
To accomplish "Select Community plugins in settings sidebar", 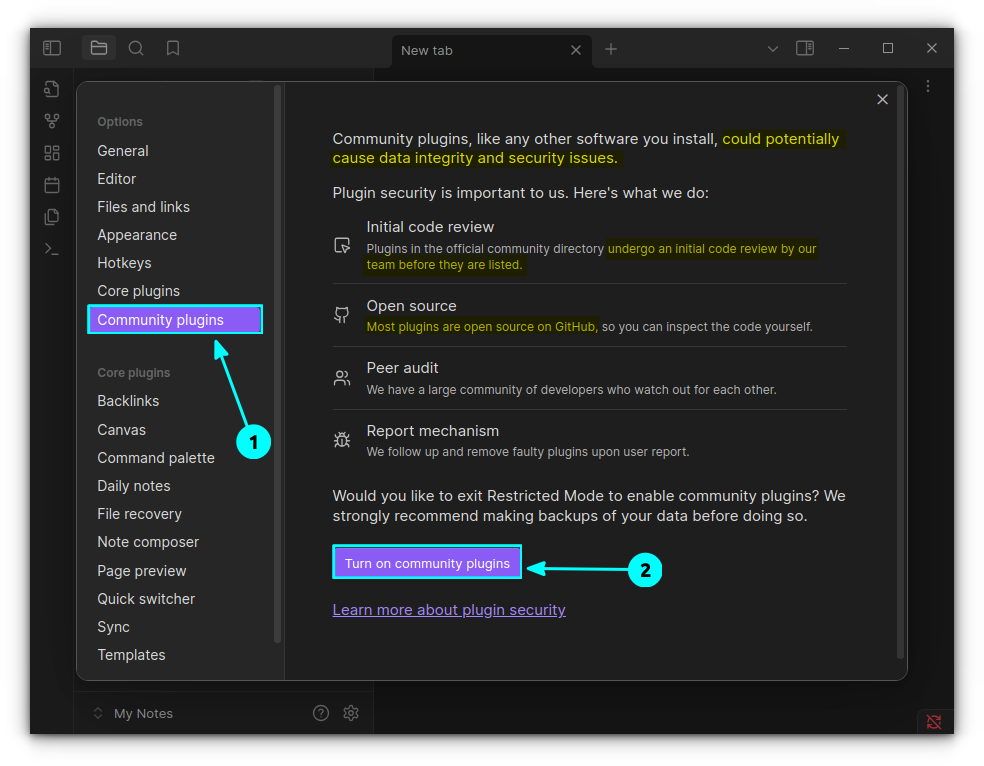I will click(174, 320).
